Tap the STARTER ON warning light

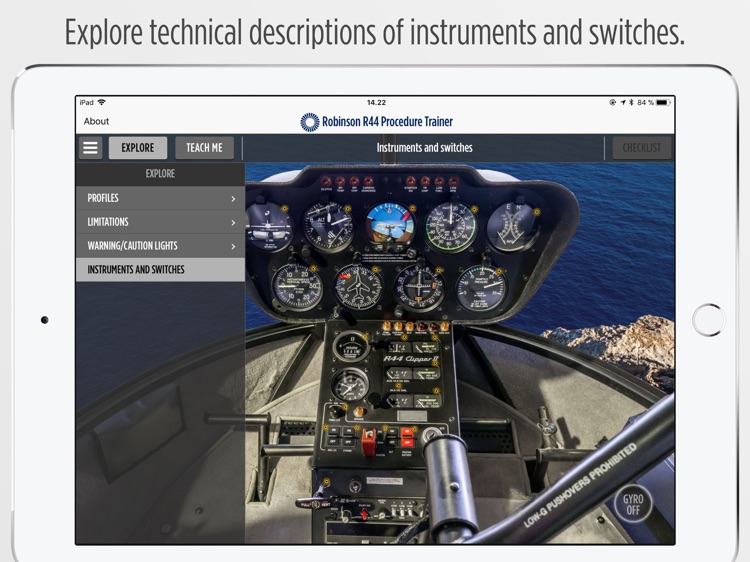[410, 182]
